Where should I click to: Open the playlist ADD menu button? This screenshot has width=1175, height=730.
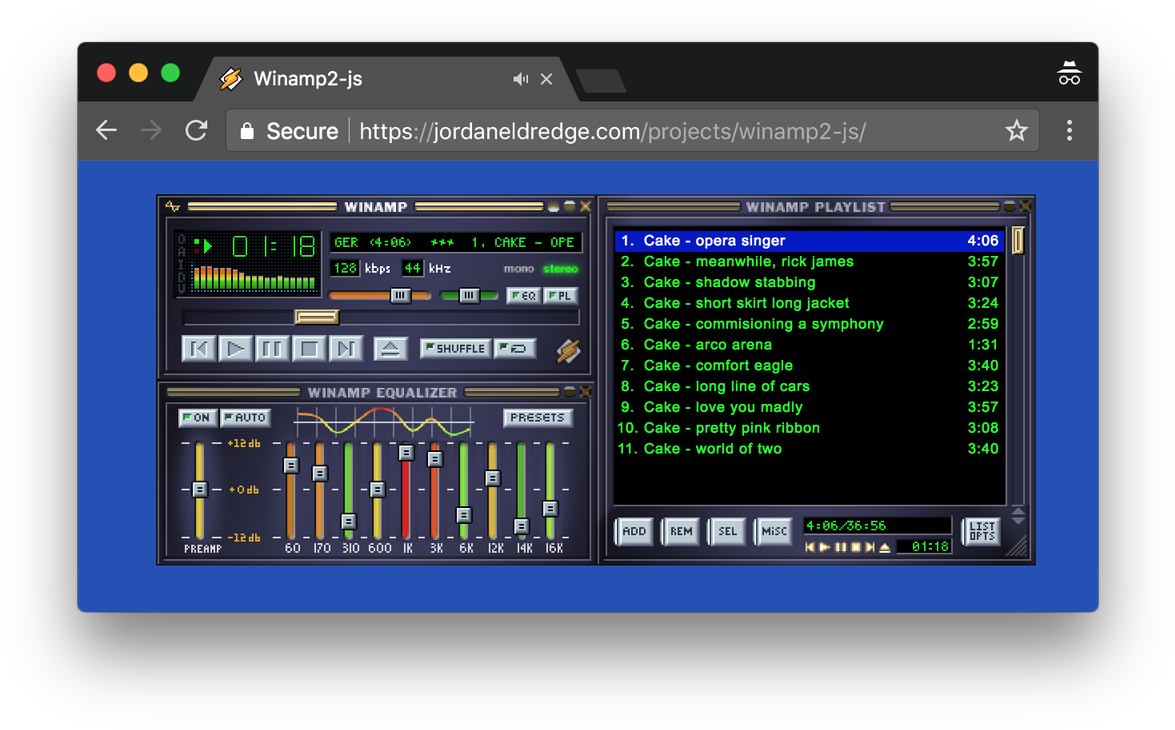tap(634, 531)
